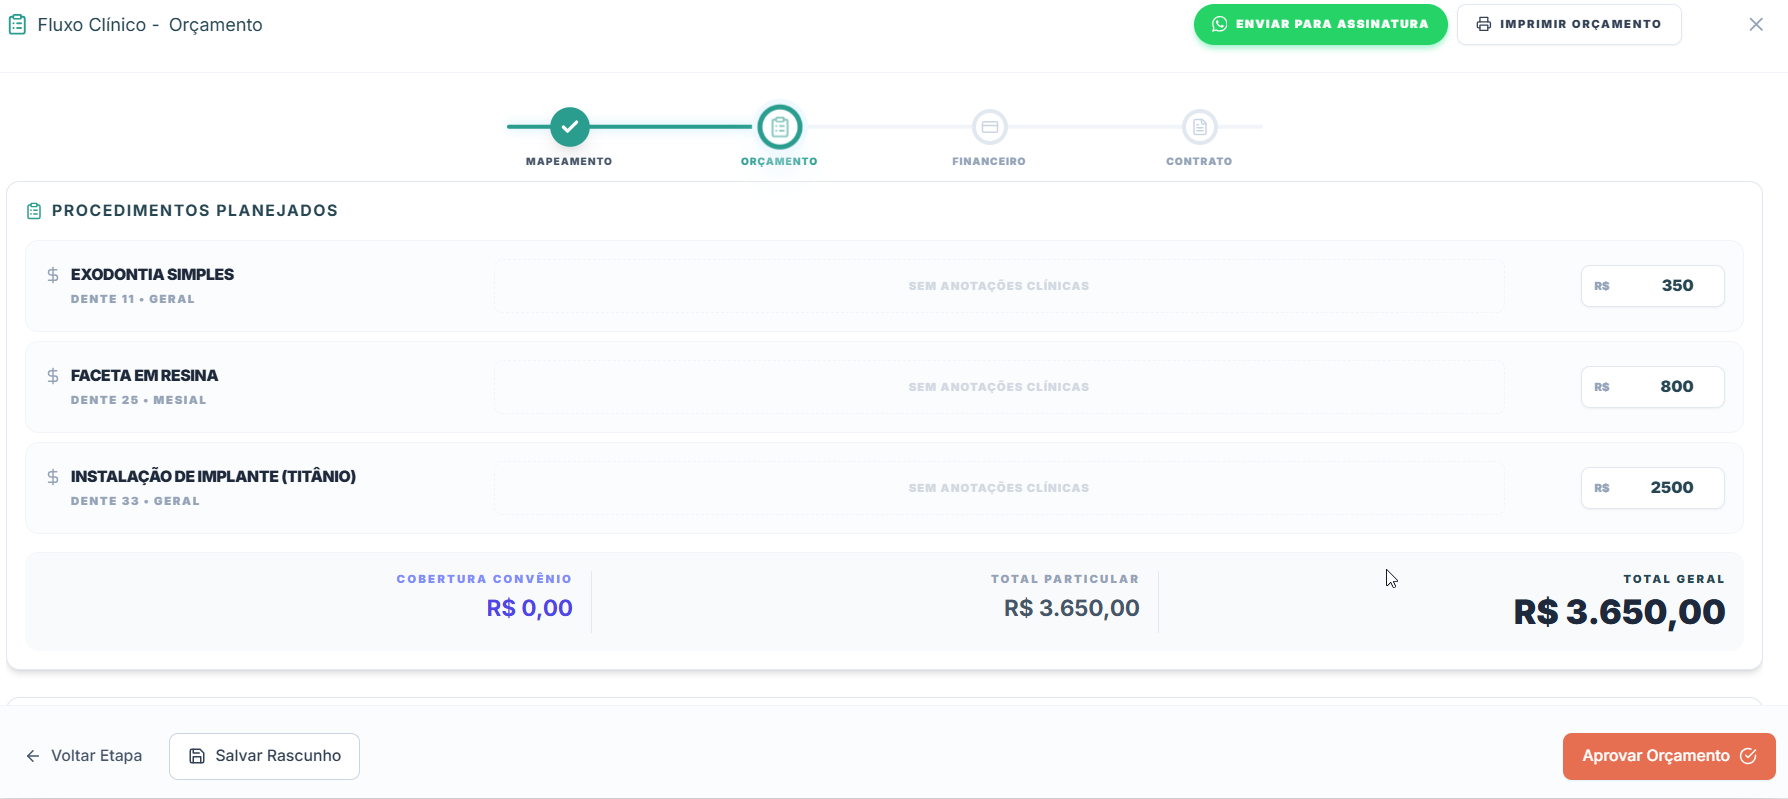Close the Fluxo Clínico dialog with X
Screen dimensions: 1788x799
click(1756, 24)
